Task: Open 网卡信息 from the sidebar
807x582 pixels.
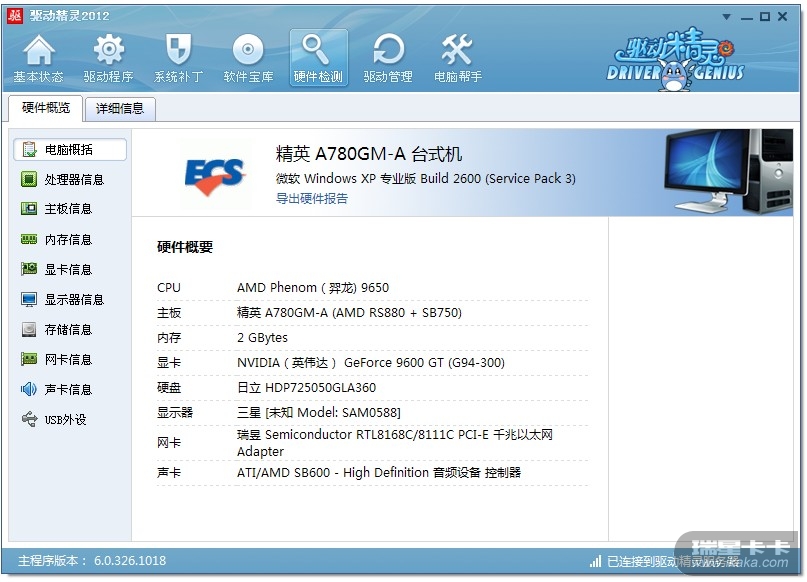Action: tap(69, 359)
